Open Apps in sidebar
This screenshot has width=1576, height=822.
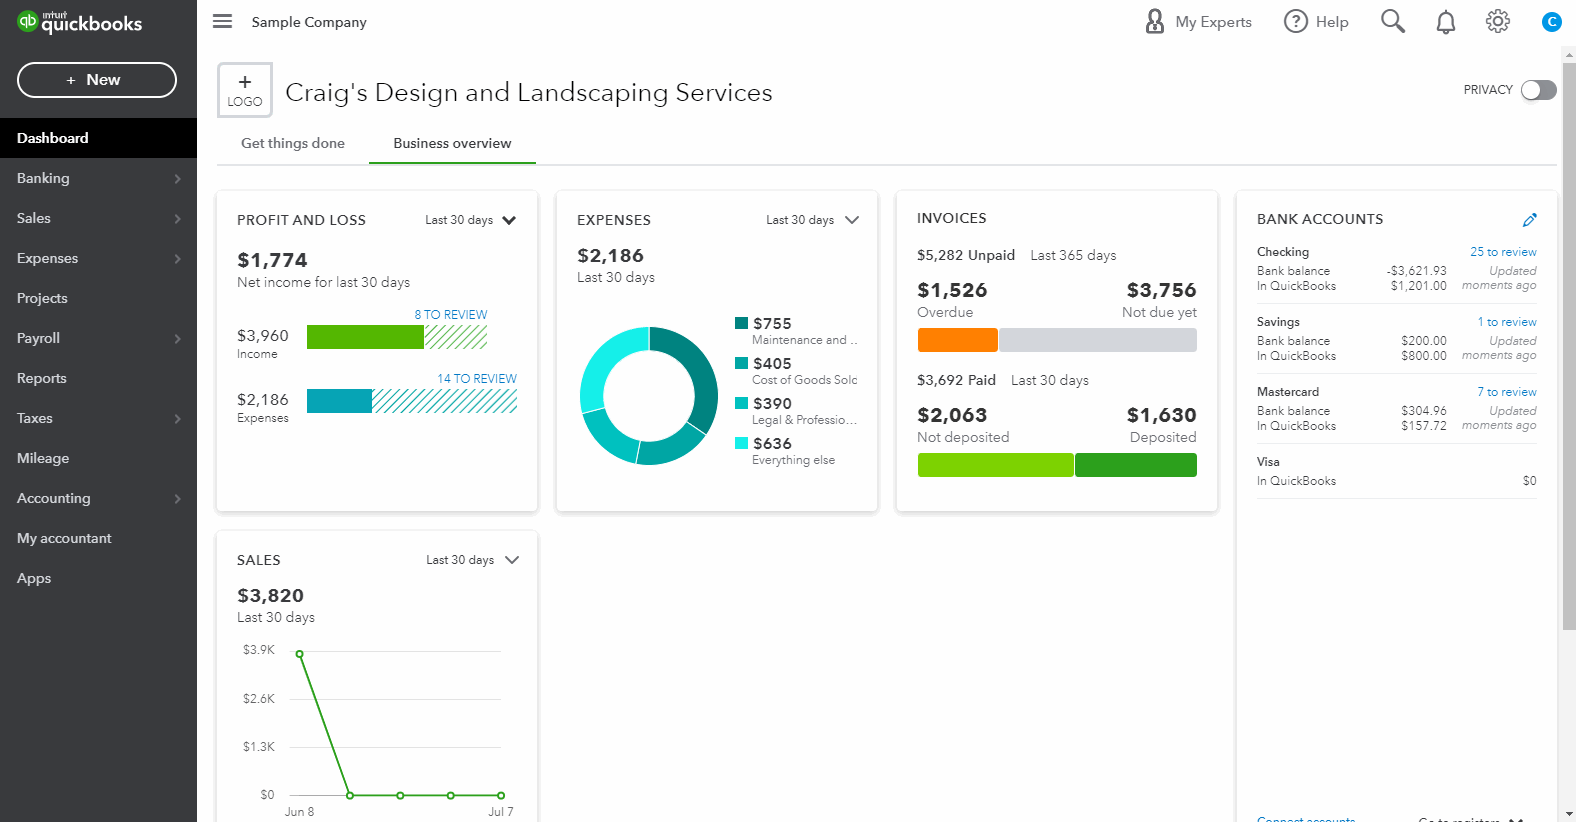(98, 578)
